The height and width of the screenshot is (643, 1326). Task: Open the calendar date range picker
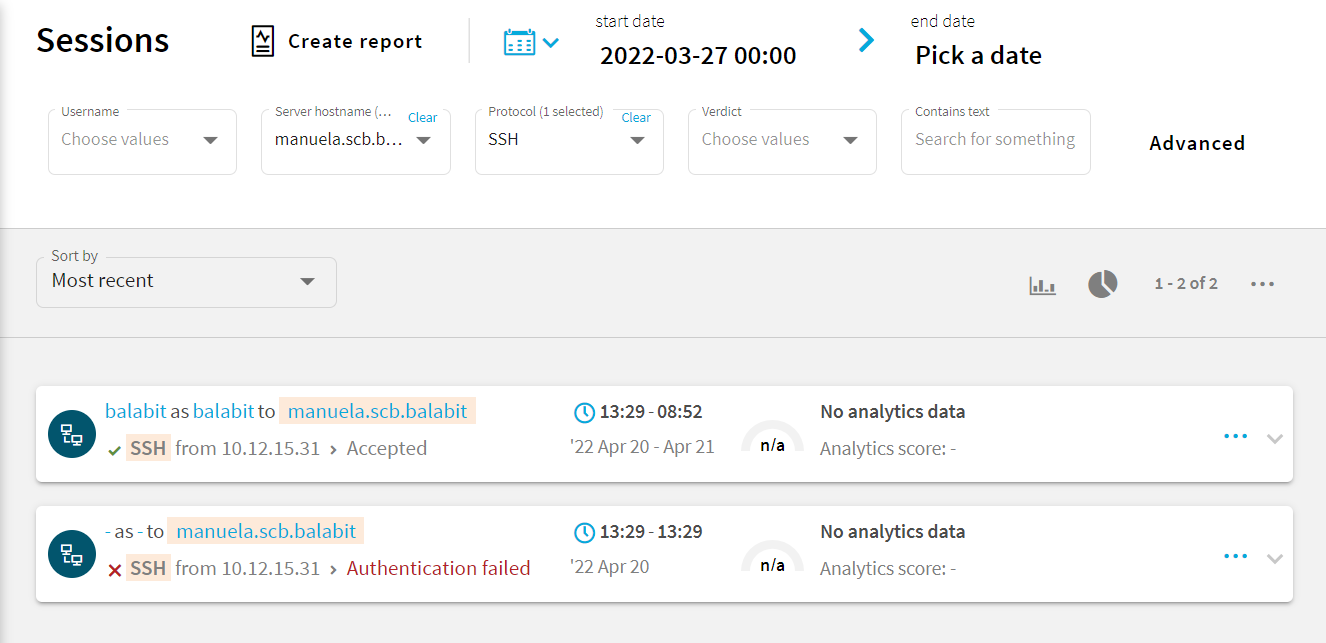pyautogui.click(x=530, y=42)
